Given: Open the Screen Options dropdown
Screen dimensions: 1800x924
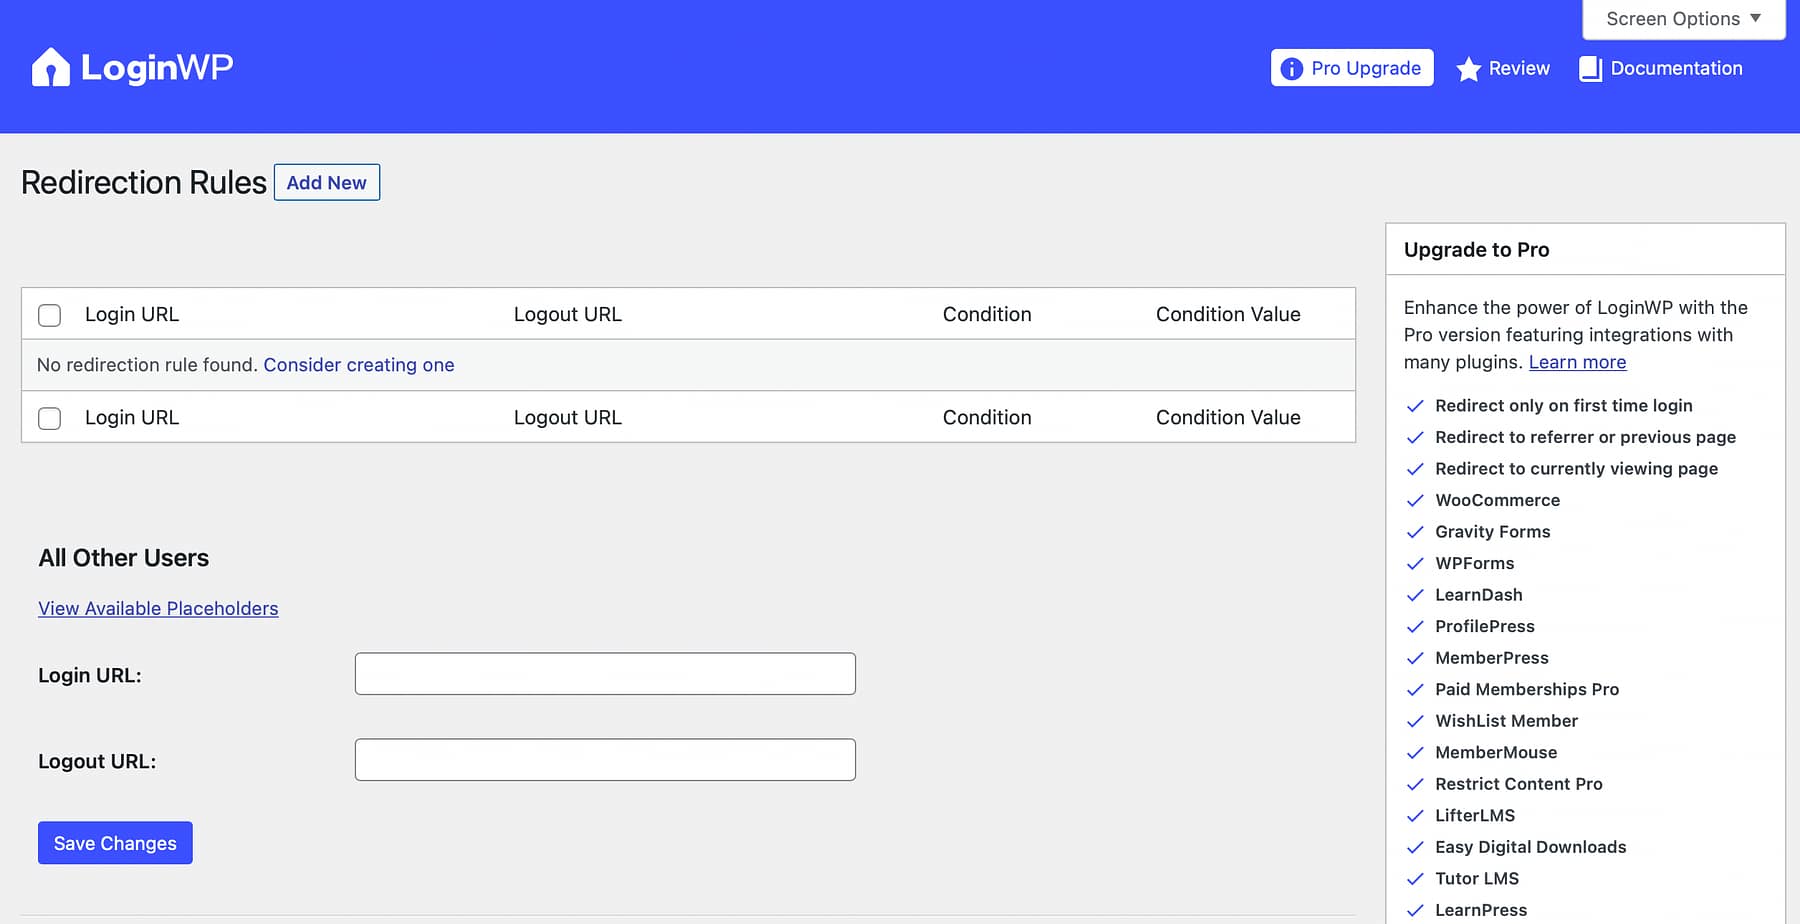Looking at the screenshot, I should pos(1683,18).
